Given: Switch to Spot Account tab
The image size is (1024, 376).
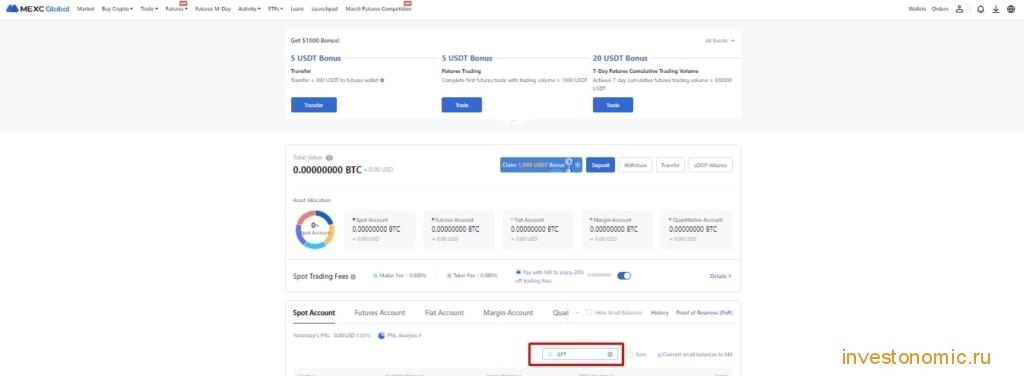Looking at the screenshot, I should (x=314, y=313).
